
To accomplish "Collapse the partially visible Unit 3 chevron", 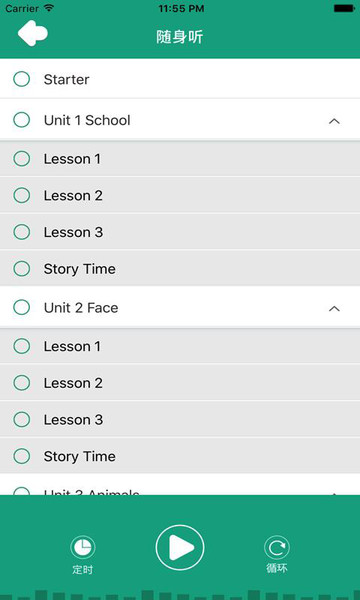I will click(334, 493).
